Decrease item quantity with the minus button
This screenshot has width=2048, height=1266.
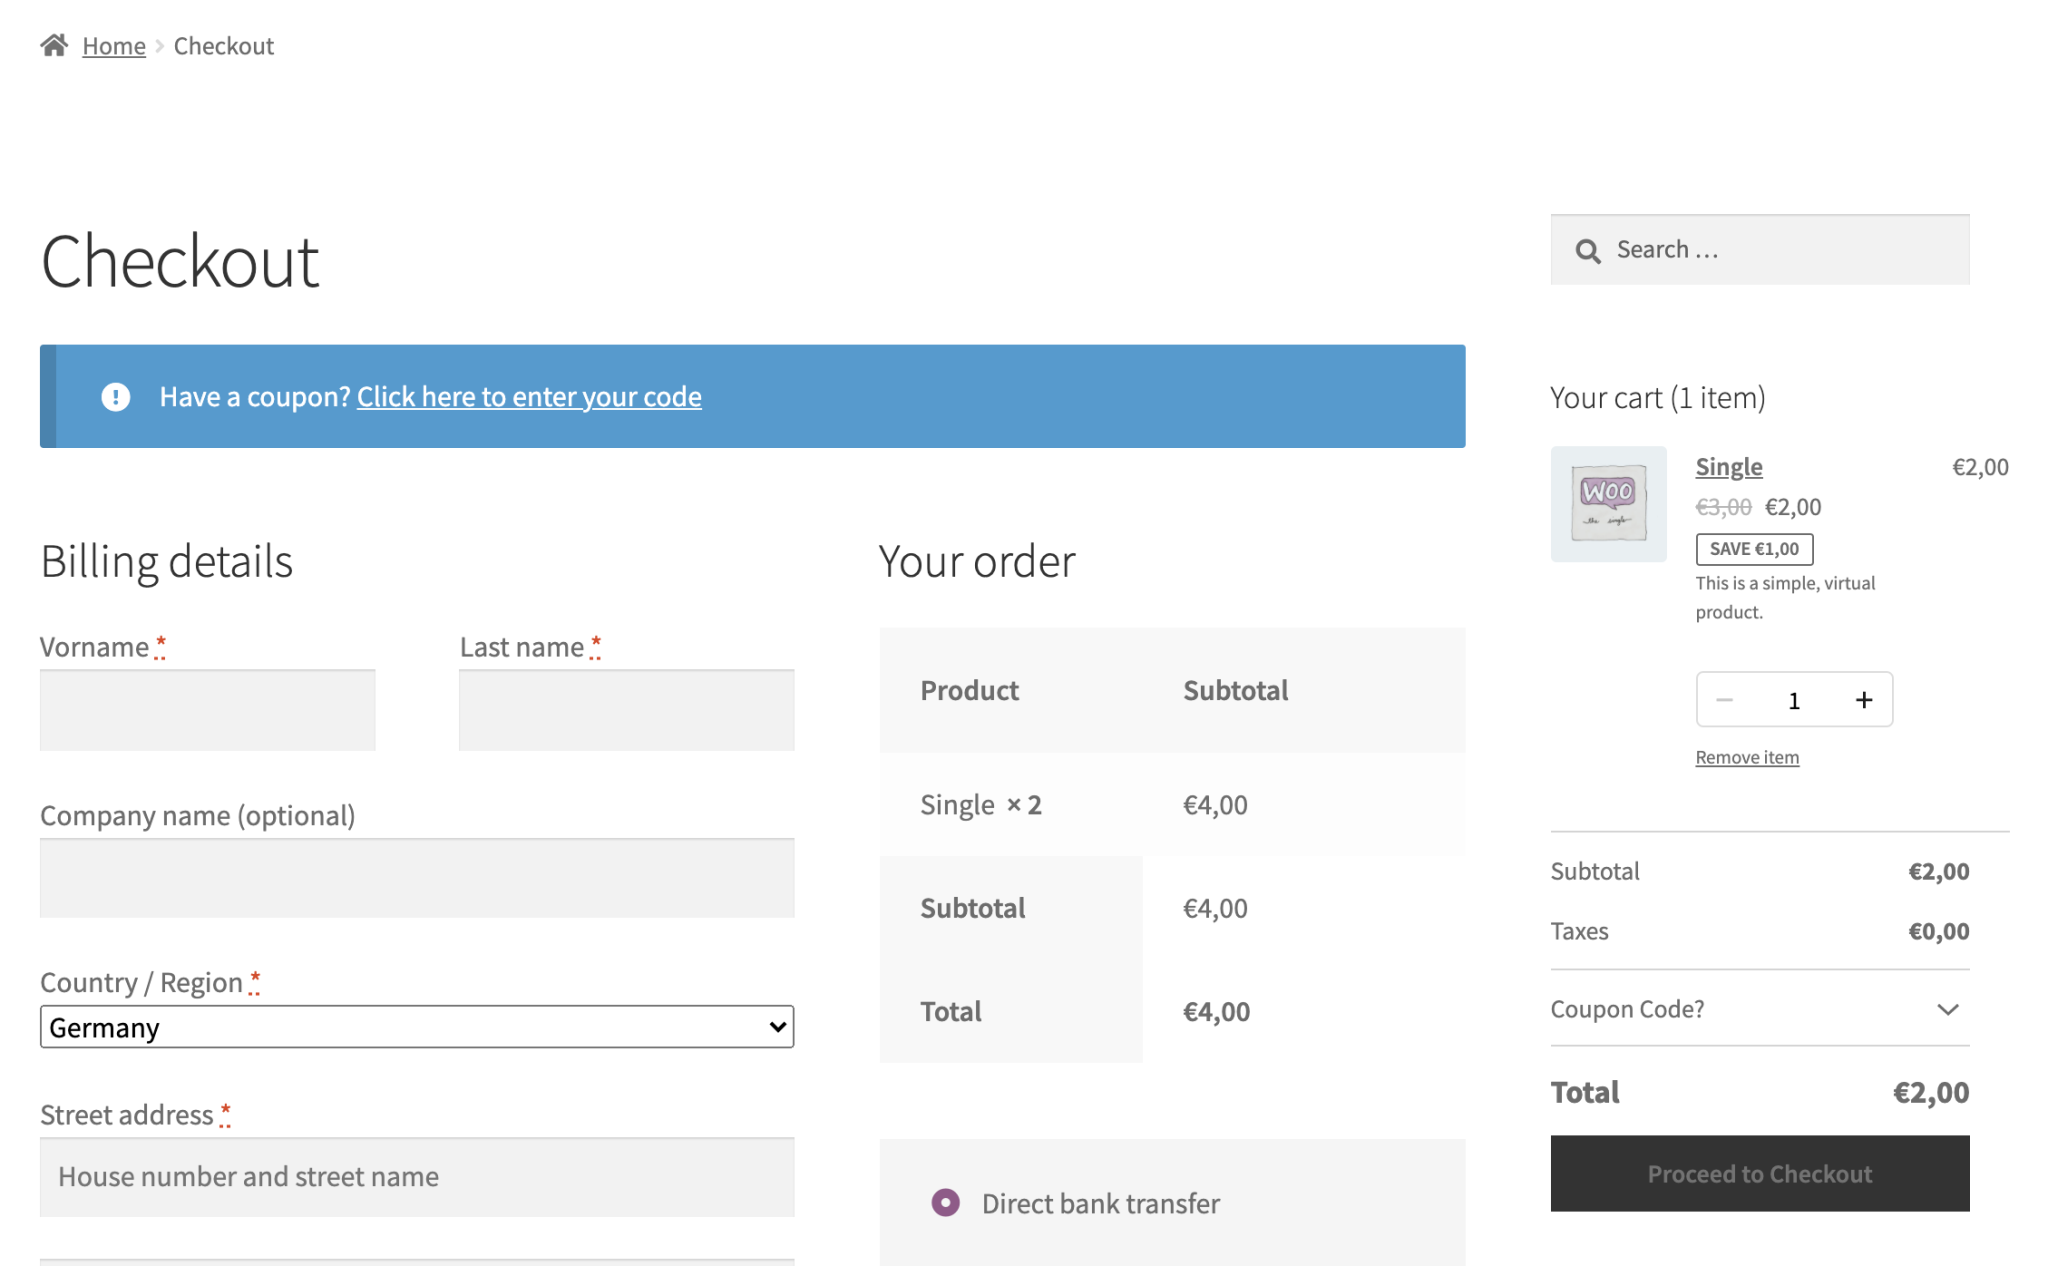(x=1724, y=699)
